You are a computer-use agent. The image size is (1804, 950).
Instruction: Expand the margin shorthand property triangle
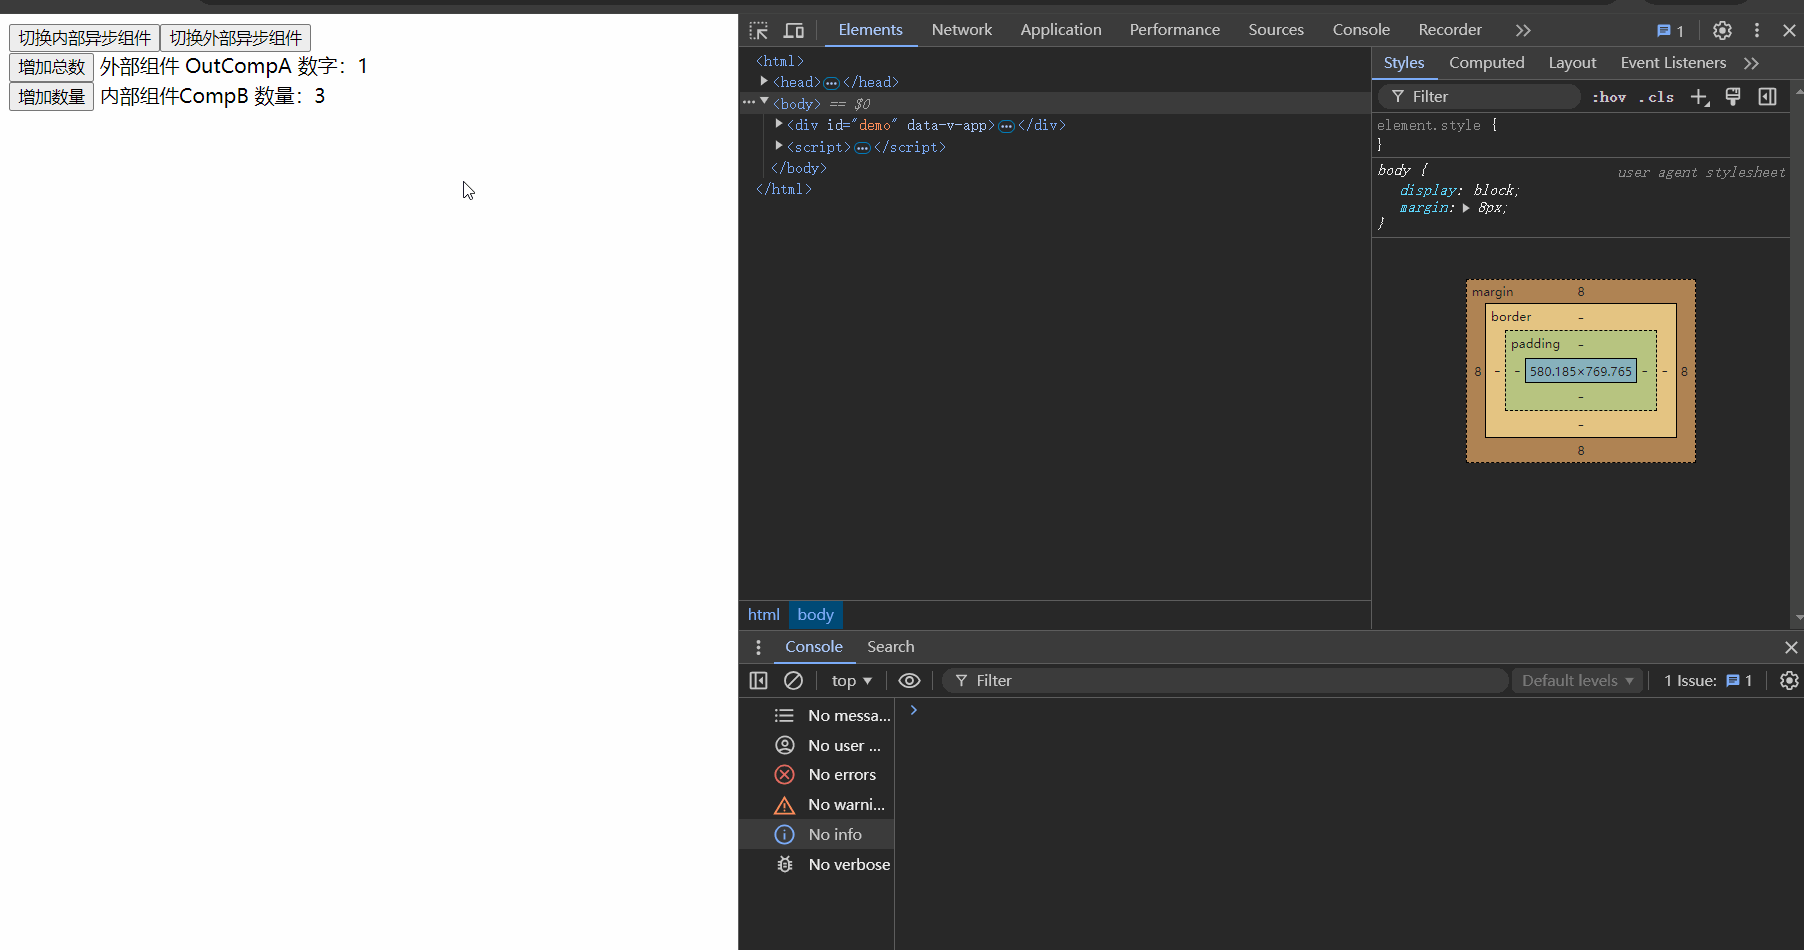click(x=1466, y=208)
